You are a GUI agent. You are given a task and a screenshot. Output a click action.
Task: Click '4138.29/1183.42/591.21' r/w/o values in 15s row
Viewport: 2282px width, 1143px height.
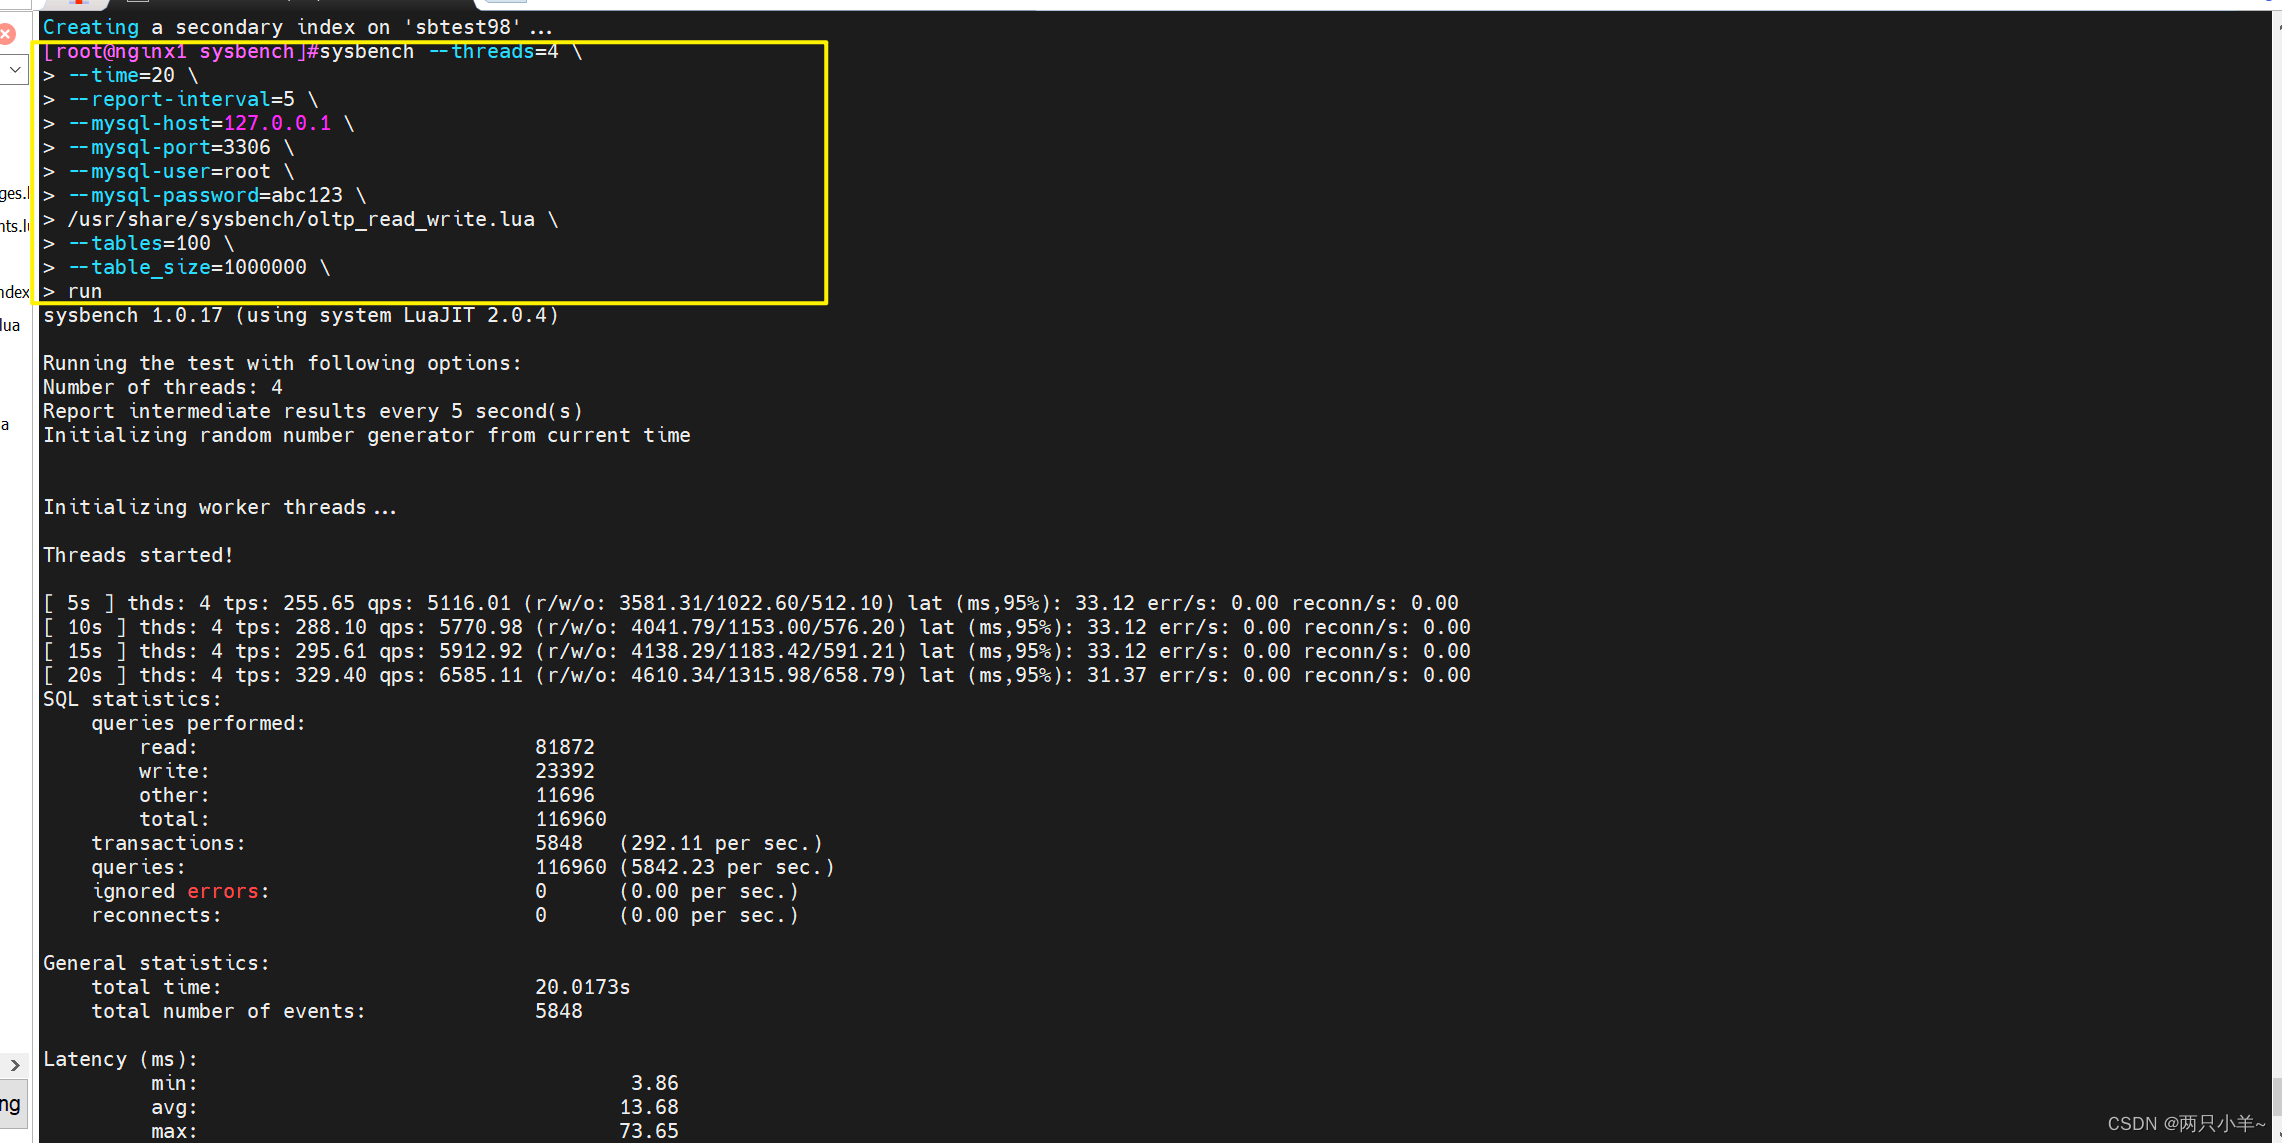coord(763,651)
